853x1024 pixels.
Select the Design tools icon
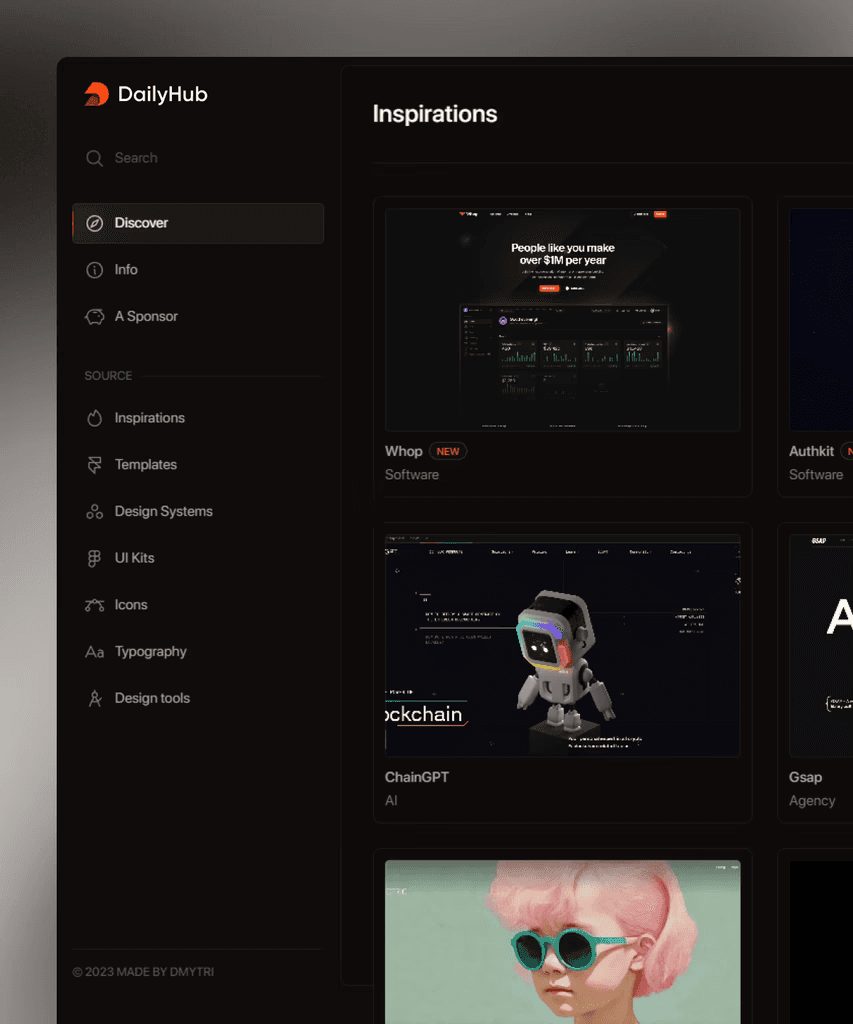(x=95, y=697)
